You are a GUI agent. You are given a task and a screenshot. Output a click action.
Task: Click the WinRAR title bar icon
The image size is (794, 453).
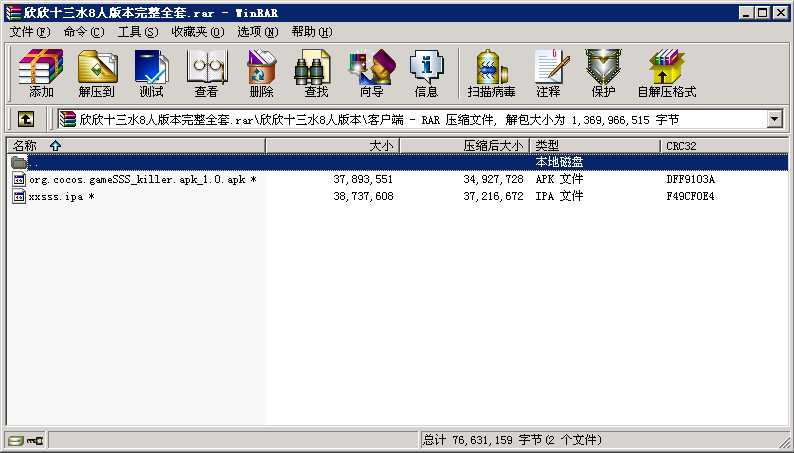pos(14,13)
